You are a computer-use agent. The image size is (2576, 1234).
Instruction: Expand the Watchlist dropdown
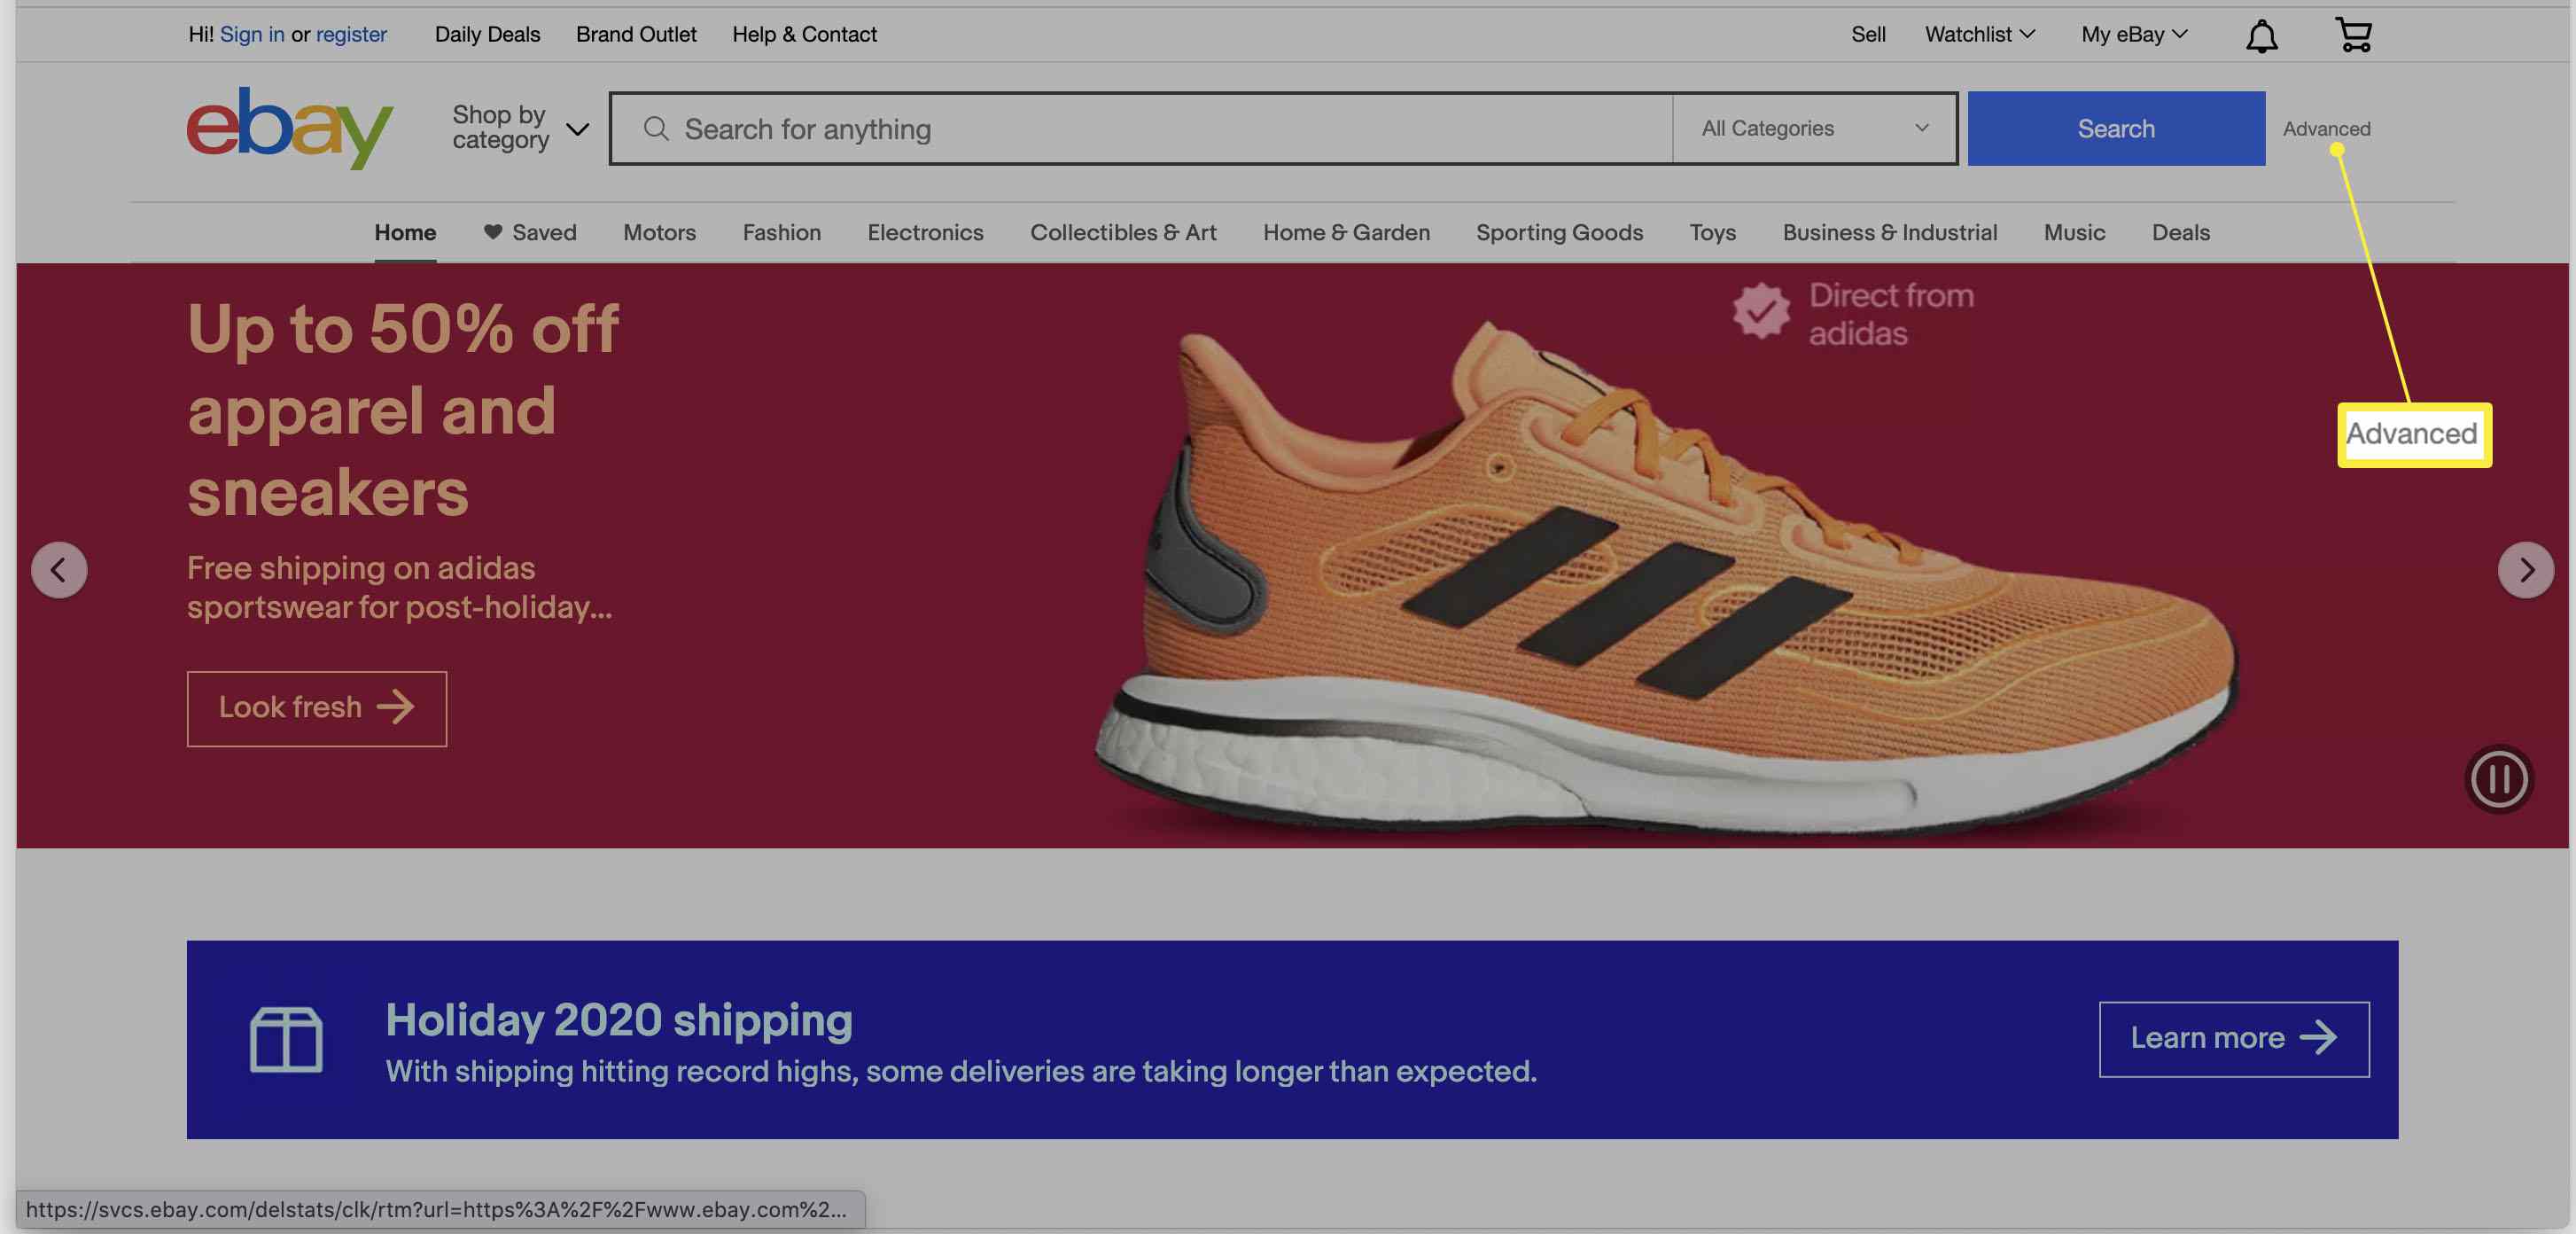1979,34
